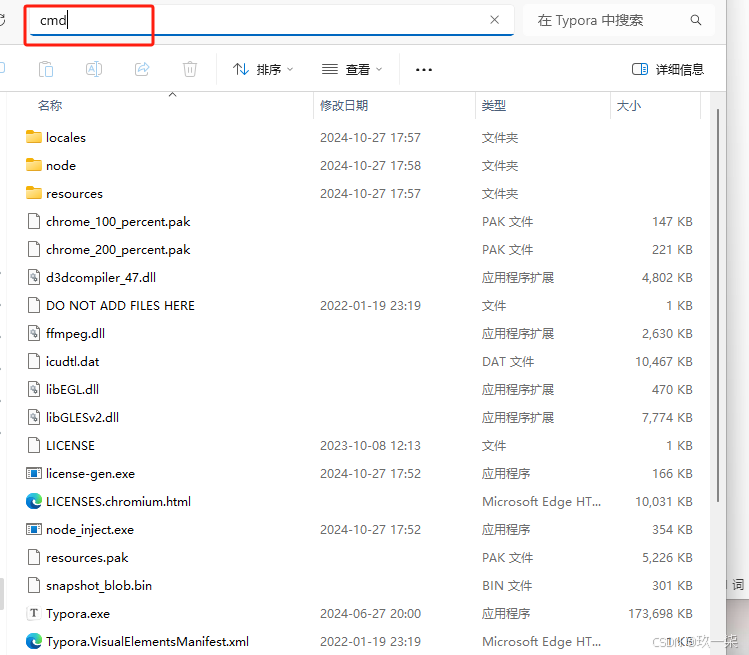
Task: Sort by 名称 column header
Action: [50, 106]
